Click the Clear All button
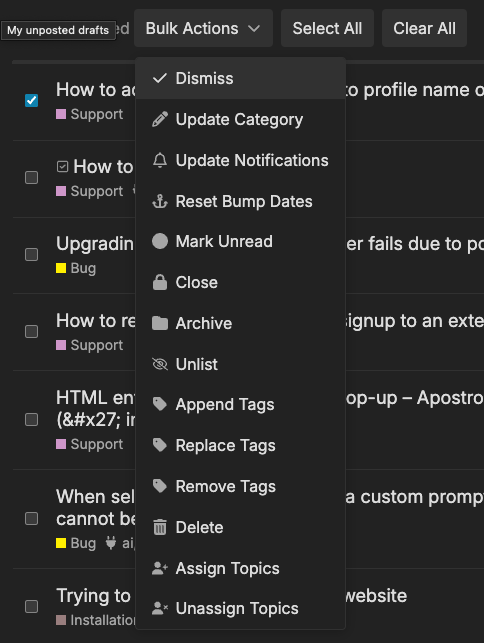Image resolution: width=484 pixels, height=643 pixels. click(x=424, y=28)
